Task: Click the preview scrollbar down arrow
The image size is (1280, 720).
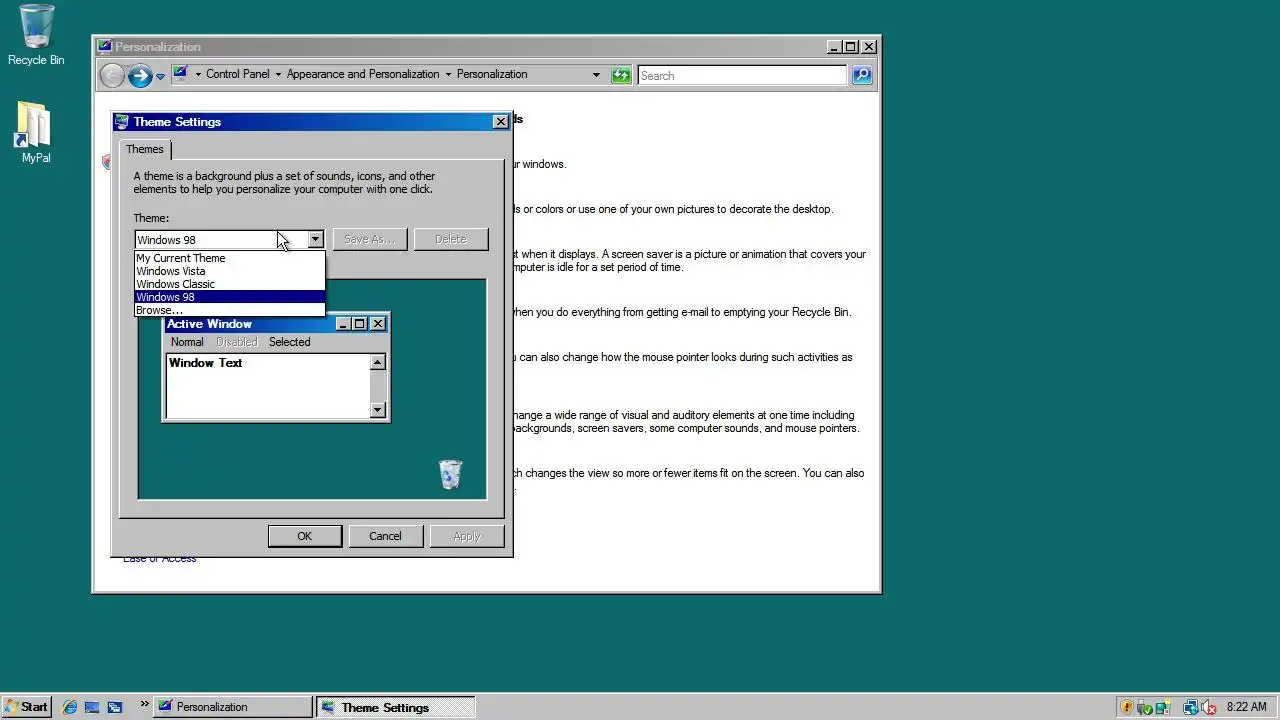Action: pyautogui.click(x=377, y=409)
